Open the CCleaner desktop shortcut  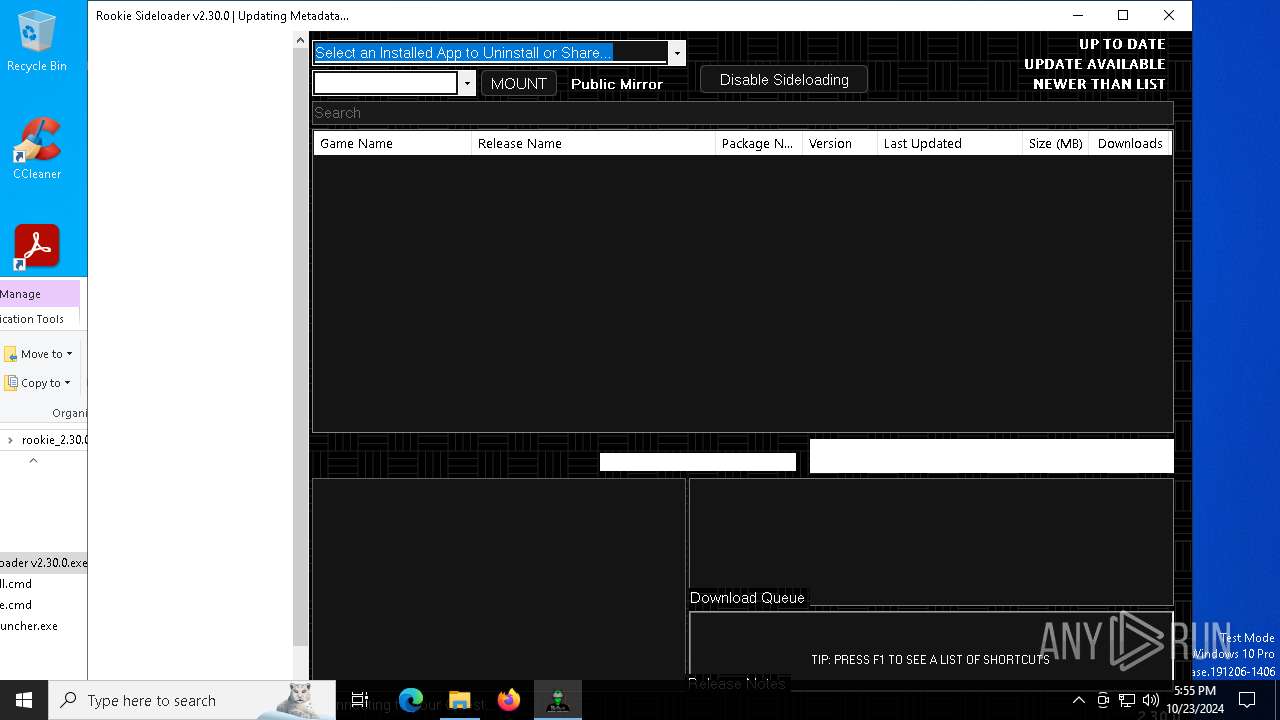pos(37,149)
